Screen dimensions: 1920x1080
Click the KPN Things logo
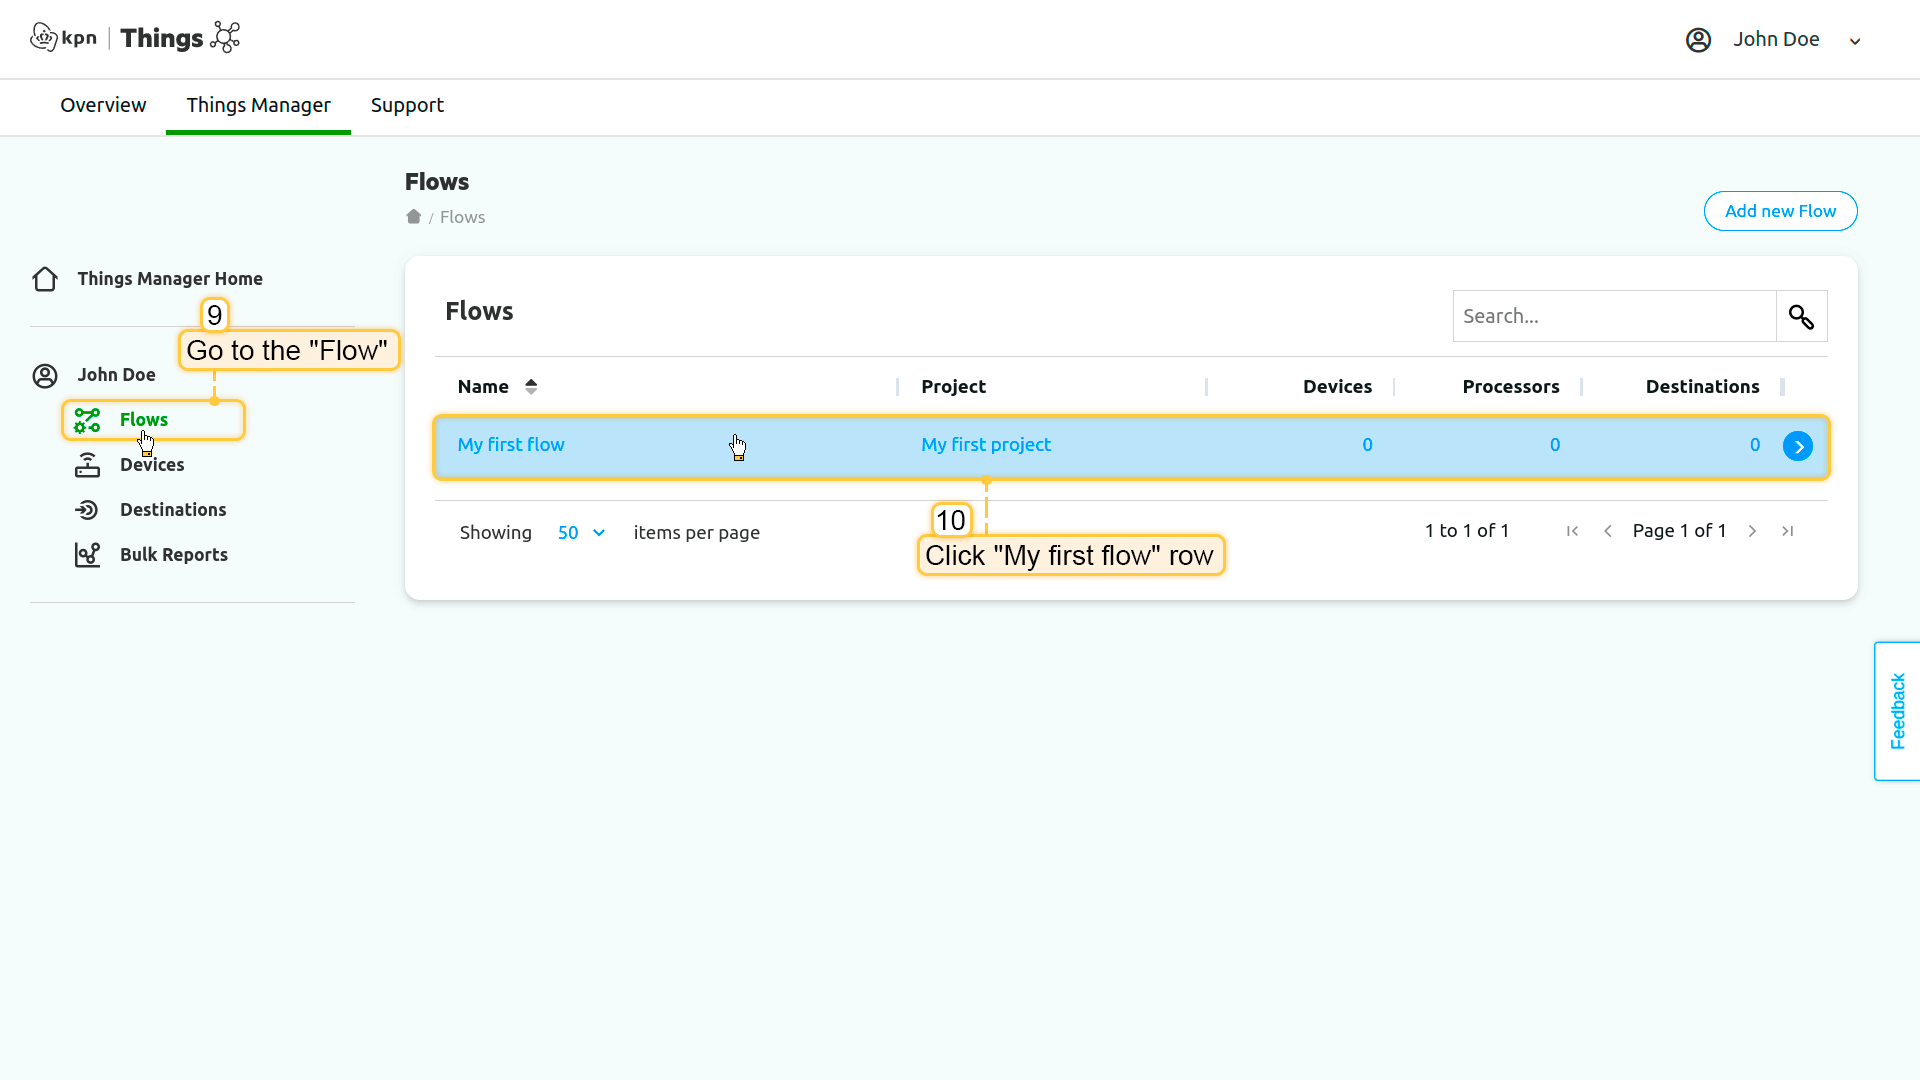pos(135,38)
